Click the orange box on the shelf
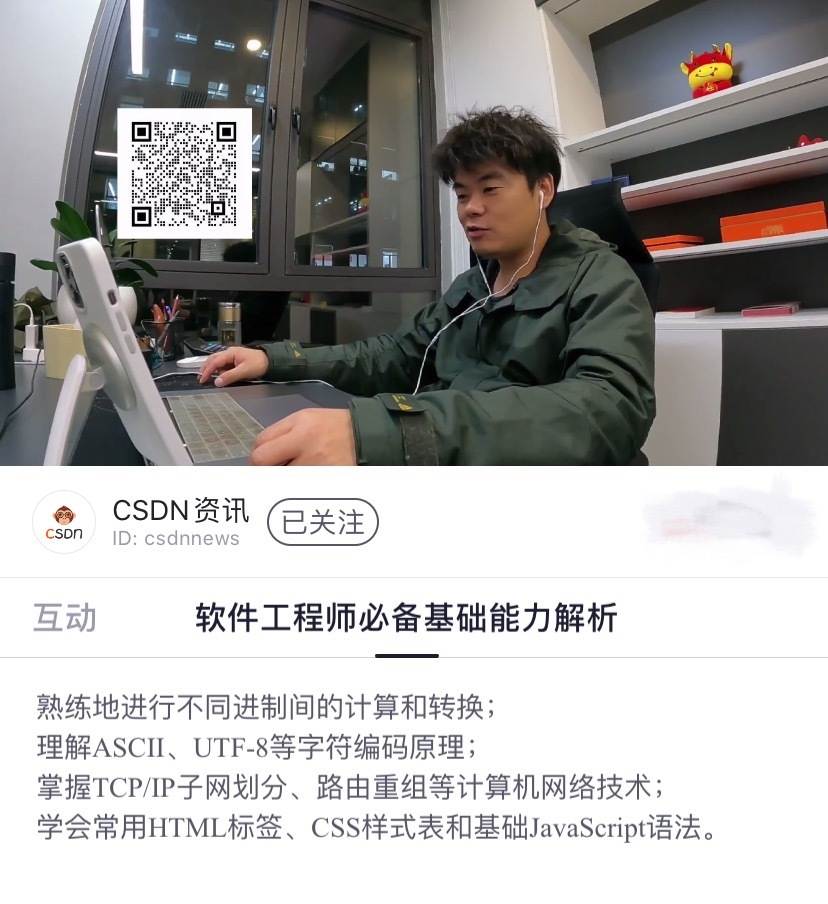The width and height of the screenshot is (828, 904). tap(773, 221)
